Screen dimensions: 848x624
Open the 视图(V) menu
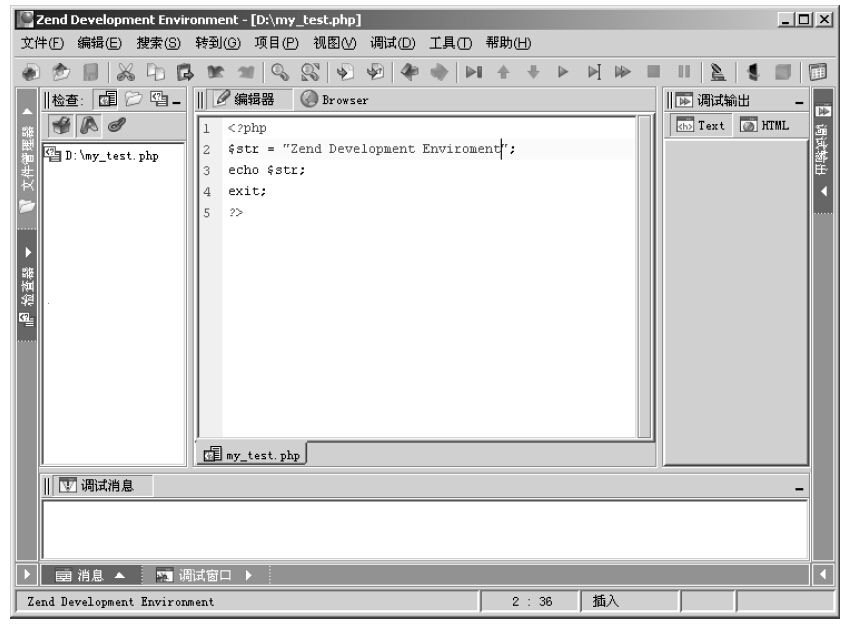[335, 43]
